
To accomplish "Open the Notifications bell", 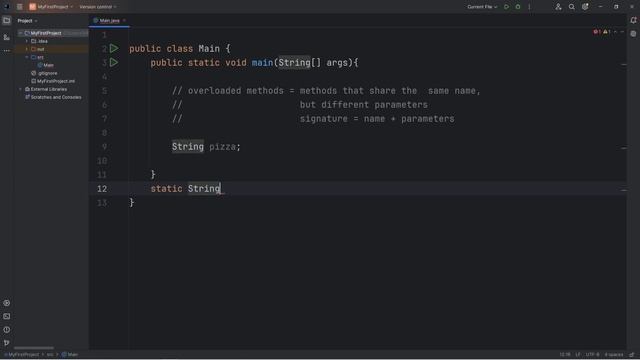I will (633, 20).
